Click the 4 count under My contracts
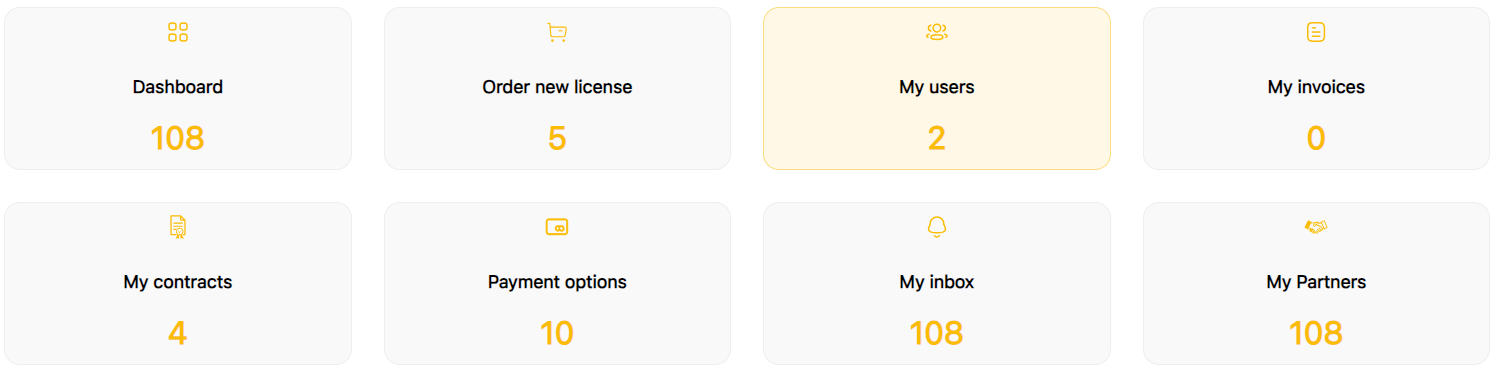 178,333
